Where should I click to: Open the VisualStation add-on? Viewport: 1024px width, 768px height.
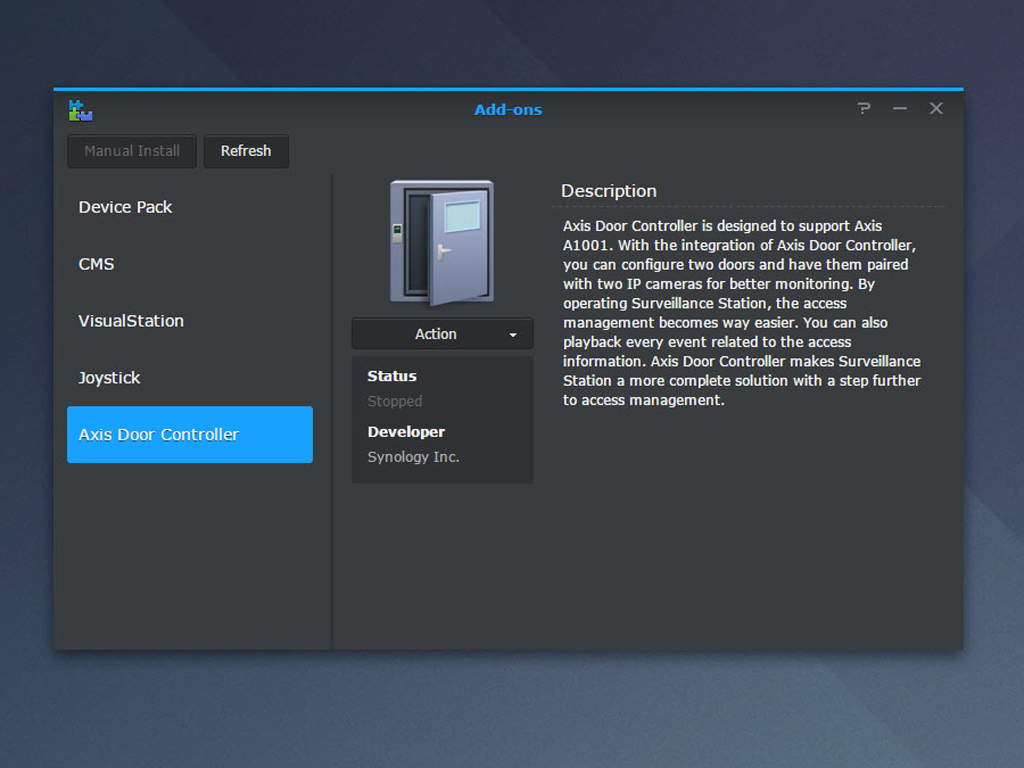coord(190,321)
